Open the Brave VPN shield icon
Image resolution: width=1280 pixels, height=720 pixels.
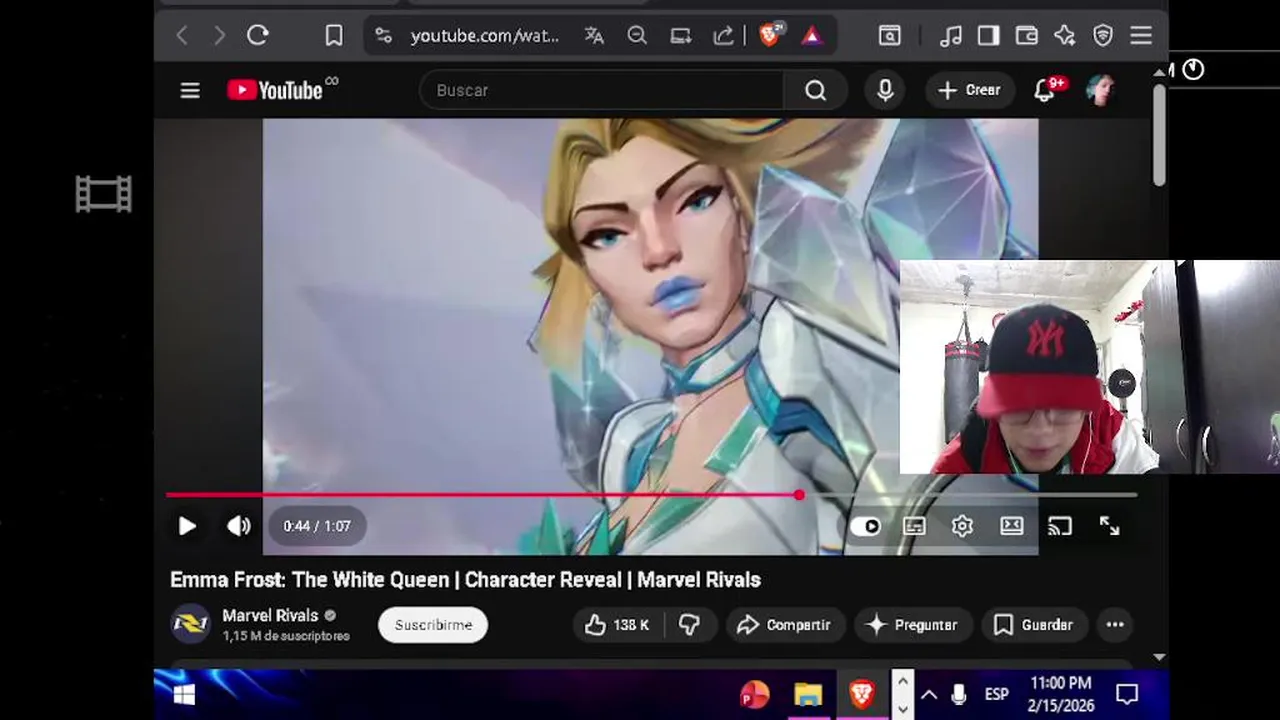tap(1103, 36)
